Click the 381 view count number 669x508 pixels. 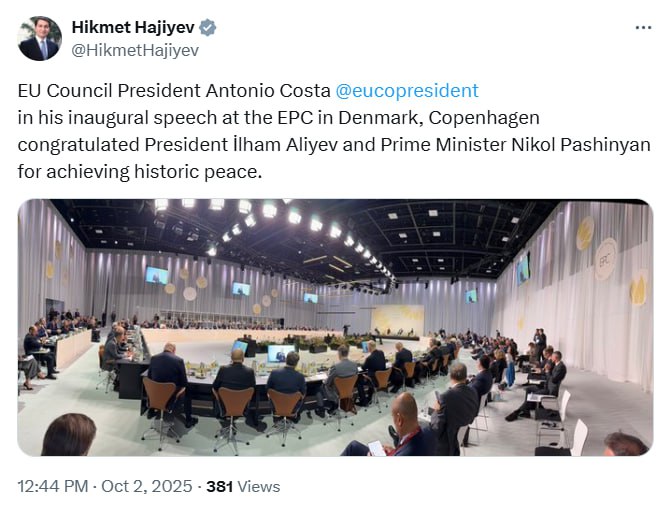coord(219,486)
